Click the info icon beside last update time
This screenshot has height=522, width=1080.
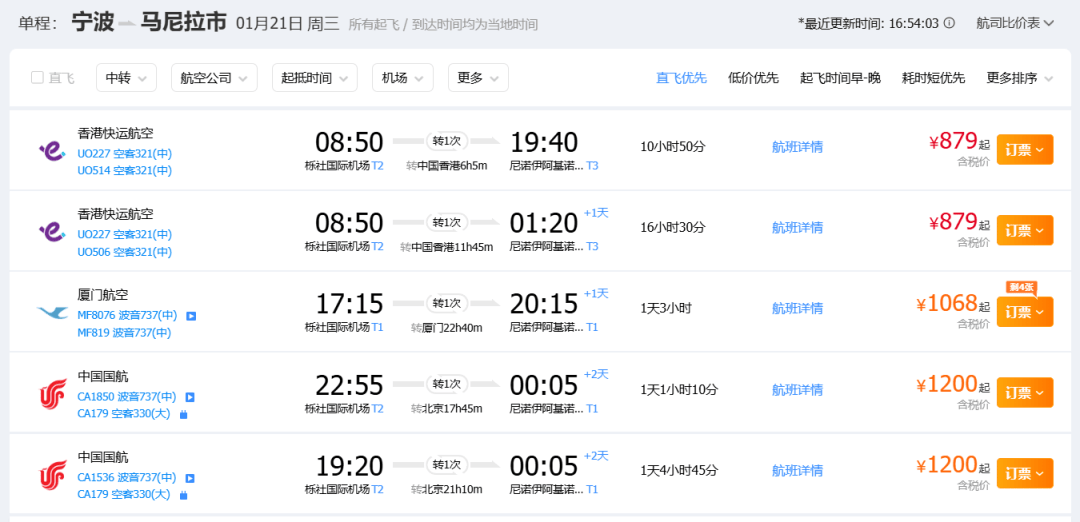point(949,23)
